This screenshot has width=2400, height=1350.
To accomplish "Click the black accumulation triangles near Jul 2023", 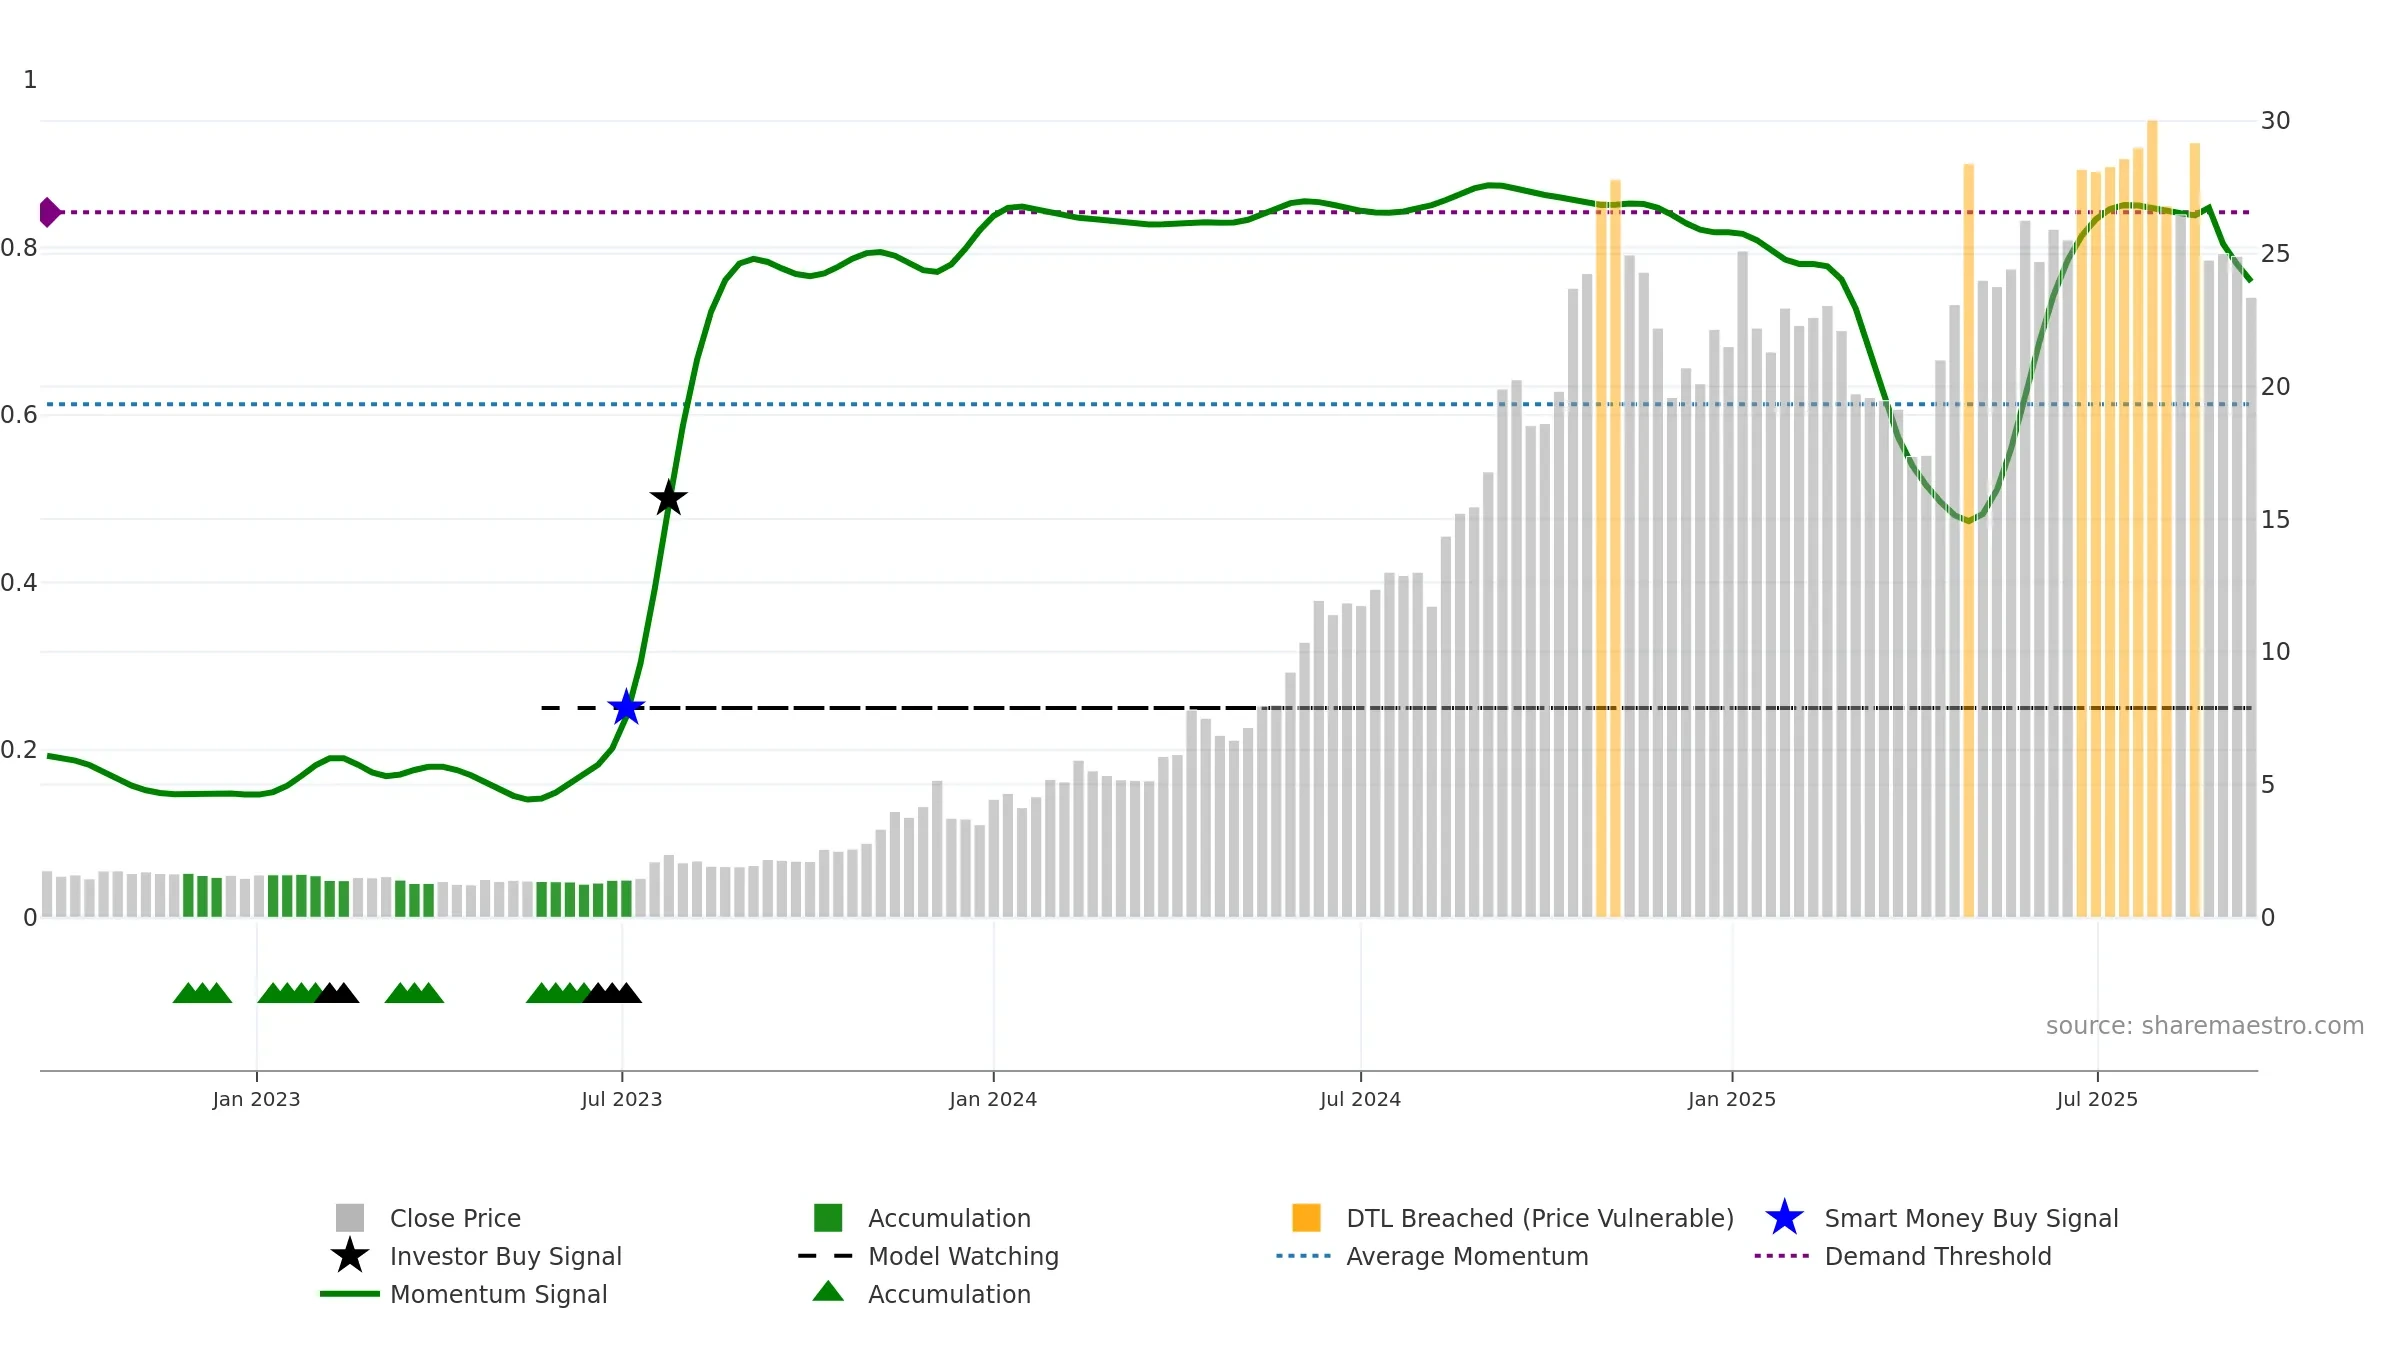I will click(612, 992).
